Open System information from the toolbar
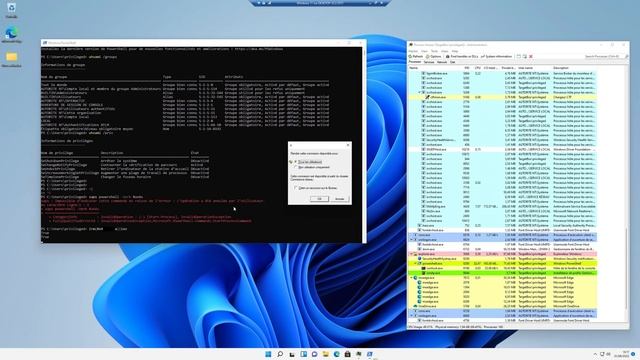This screenshot has width=640, height=360. point(496,56)
